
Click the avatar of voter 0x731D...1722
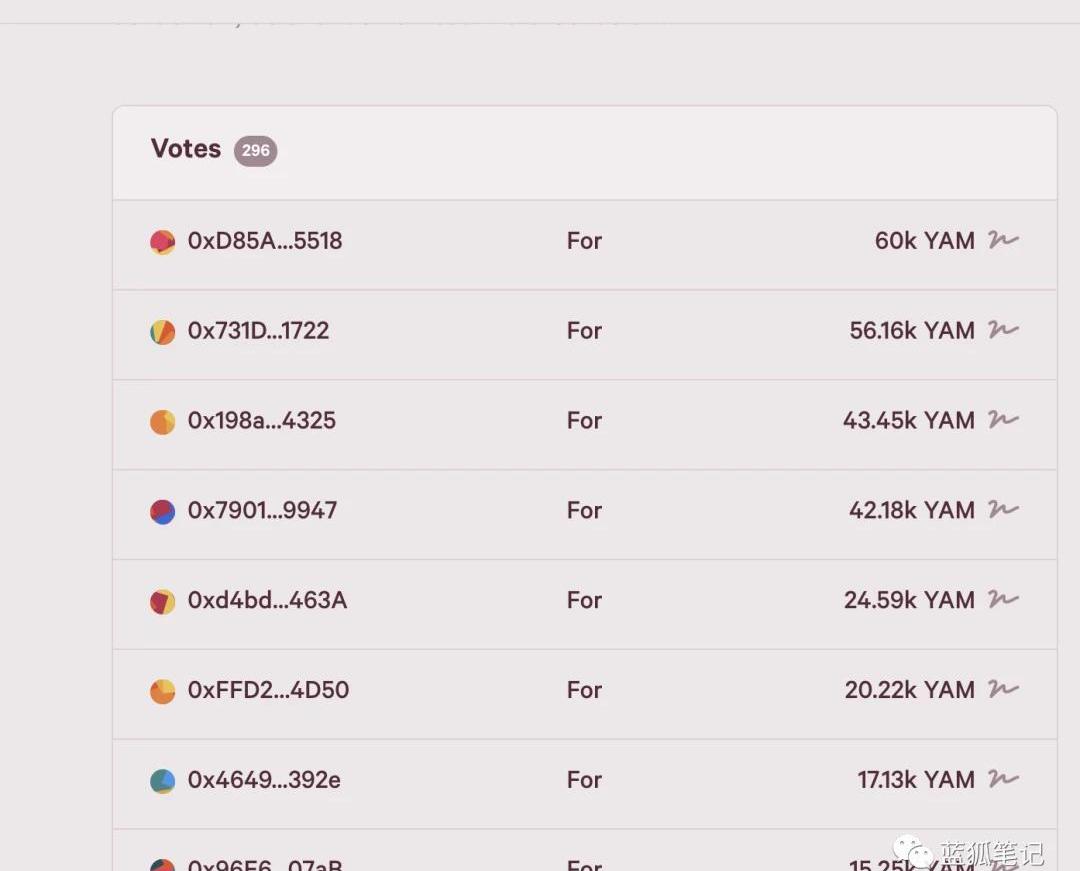(x=163, y=332)
